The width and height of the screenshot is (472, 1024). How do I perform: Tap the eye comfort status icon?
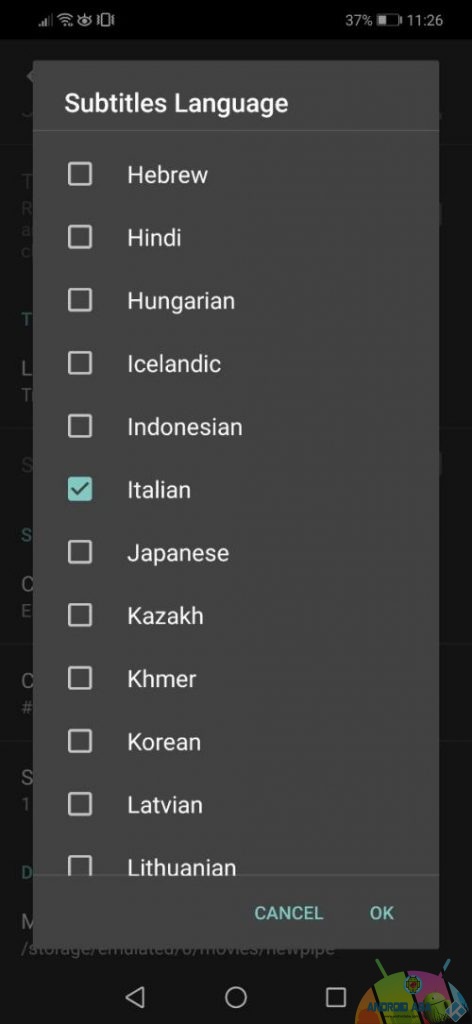click(x=85, y=20)
